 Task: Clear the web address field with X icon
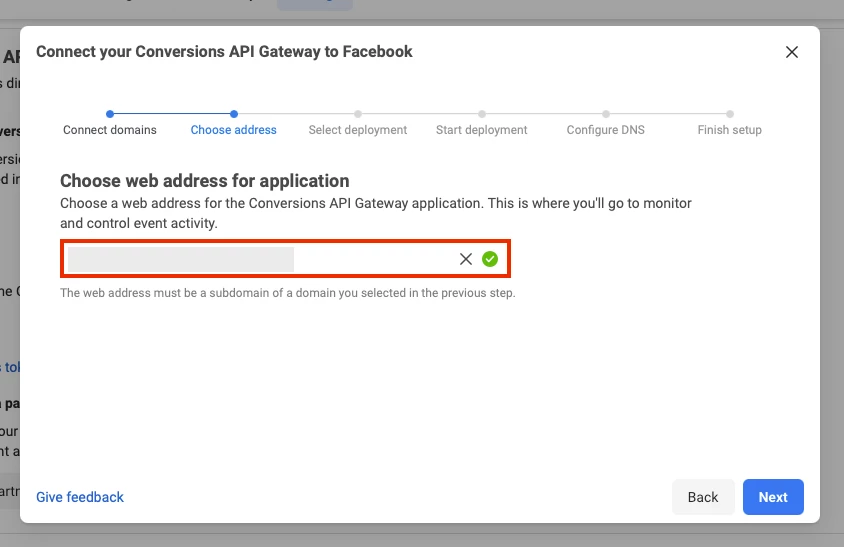[x=466, y=259]
